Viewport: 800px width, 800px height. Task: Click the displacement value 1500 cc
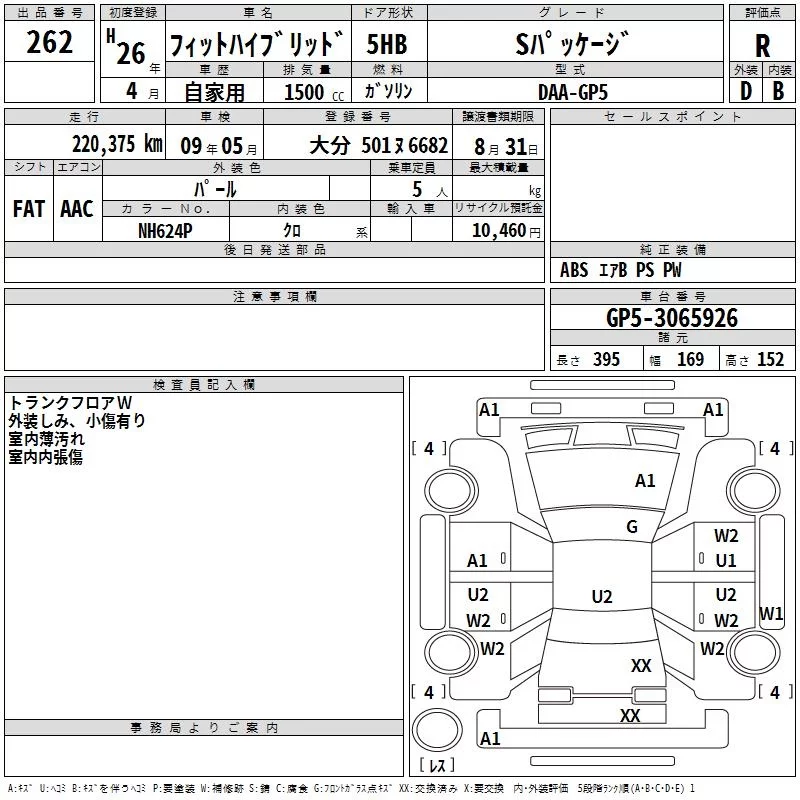pyautogui.click(x=314, y=92)
